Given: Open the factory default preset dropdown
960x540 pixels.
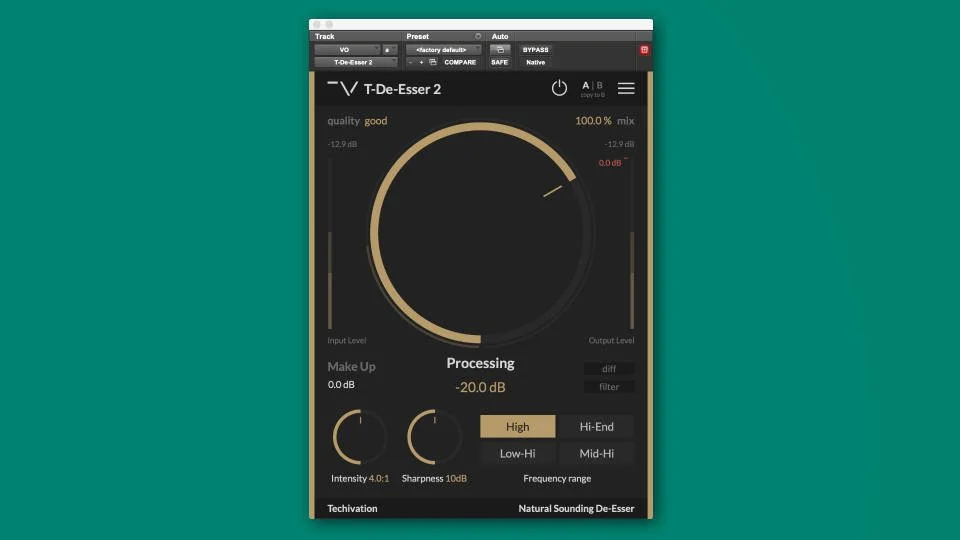Looking at the screenshot, I should coord(443,50).
